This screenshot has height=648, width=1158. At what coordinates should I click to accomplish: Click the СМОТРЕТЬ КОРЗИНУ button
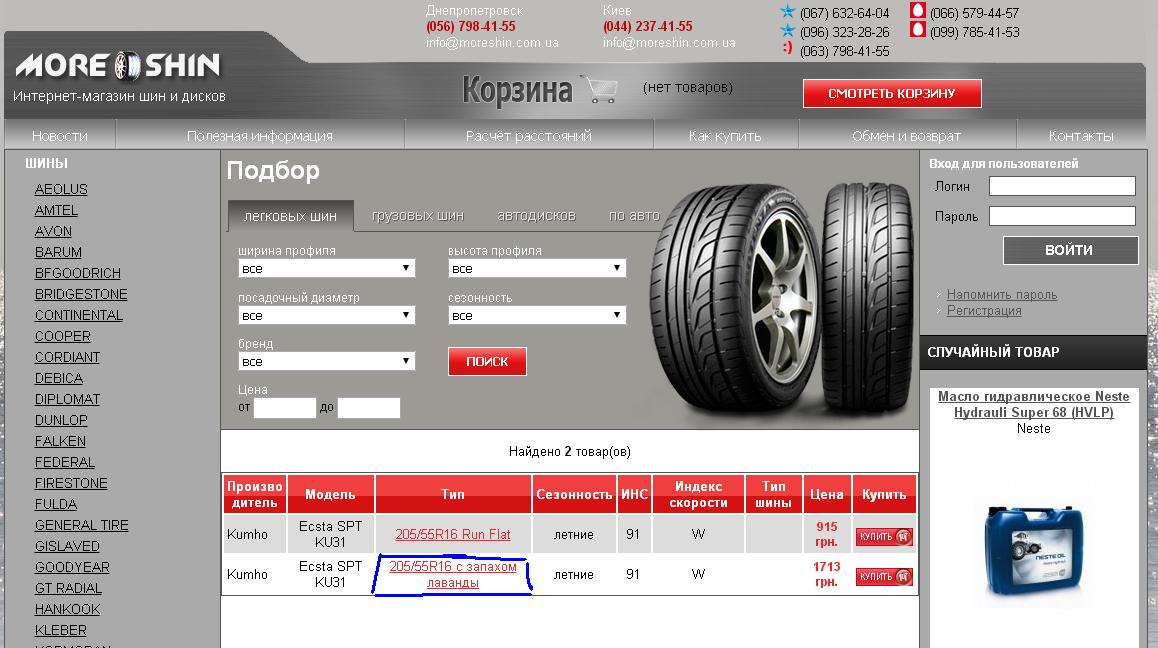point(892,93)
